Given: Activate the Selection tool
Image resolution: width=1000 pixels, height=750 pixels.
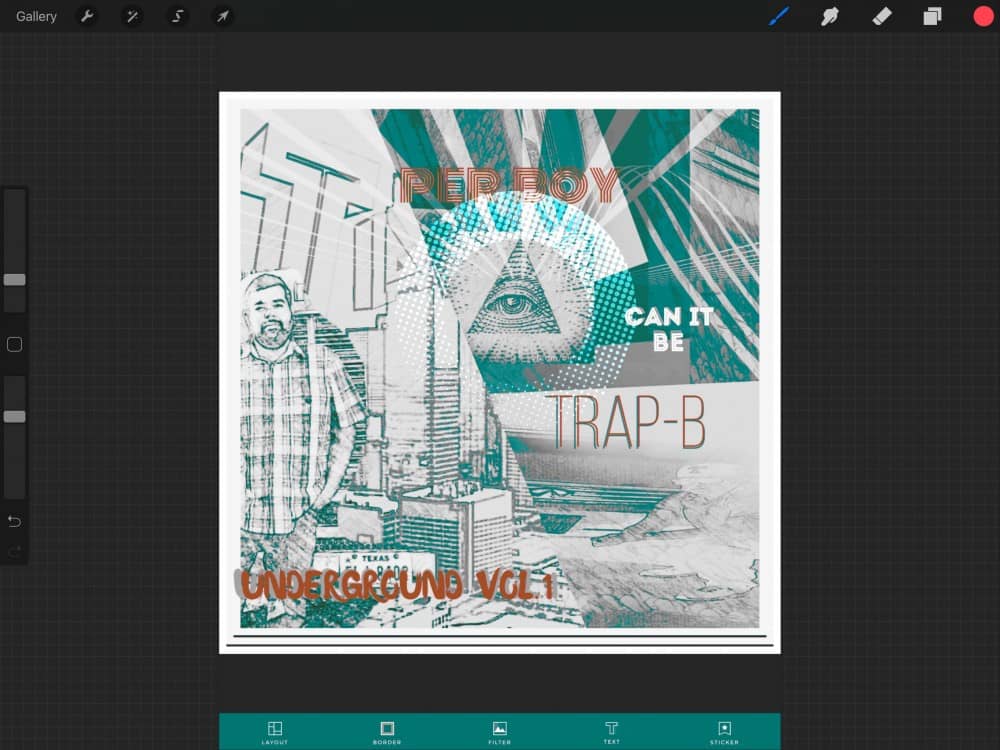Looking at the screenshot, I should 178,16.
